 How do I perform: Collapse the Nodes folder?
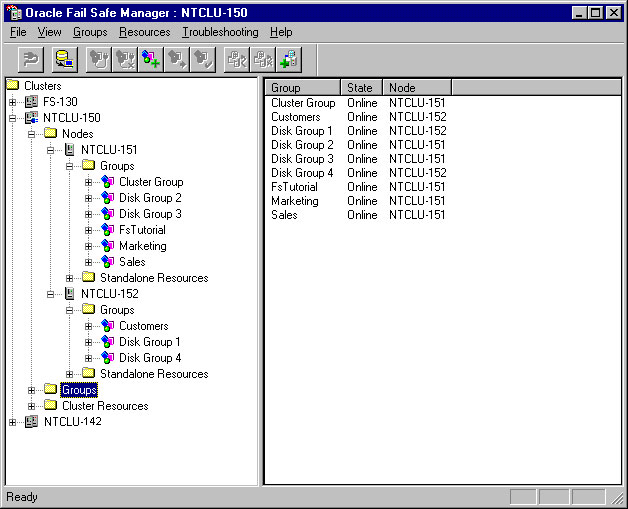point(32,135)
